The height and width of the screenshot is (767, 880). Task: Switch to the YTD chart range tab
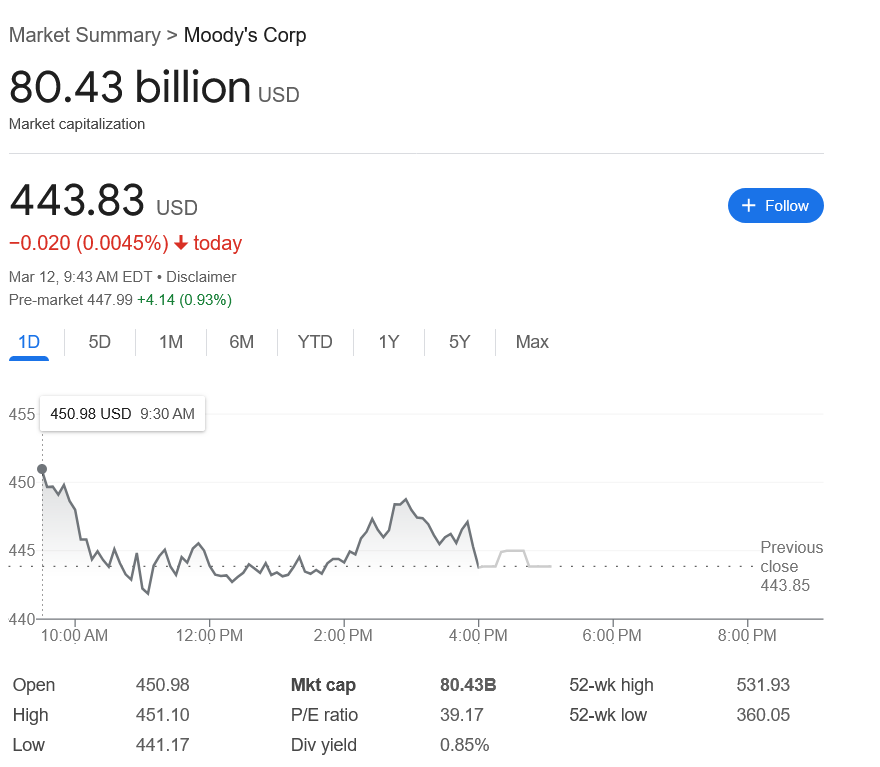coord(315,342)
